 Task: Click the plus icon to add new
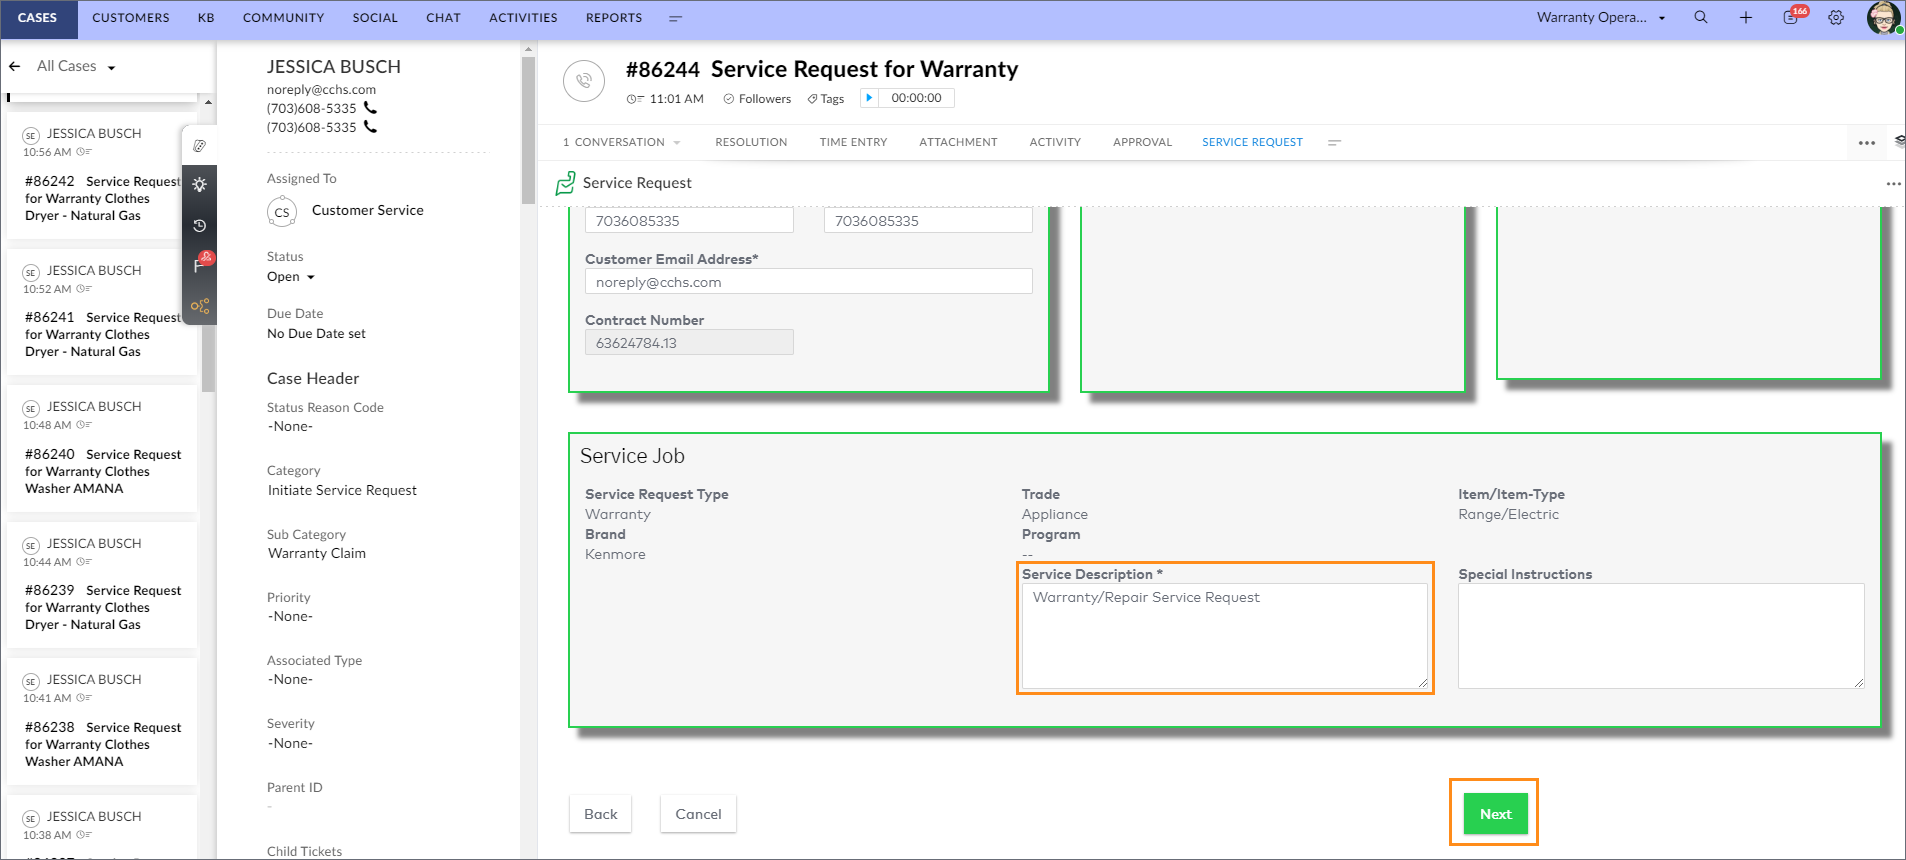point(1746,17)
